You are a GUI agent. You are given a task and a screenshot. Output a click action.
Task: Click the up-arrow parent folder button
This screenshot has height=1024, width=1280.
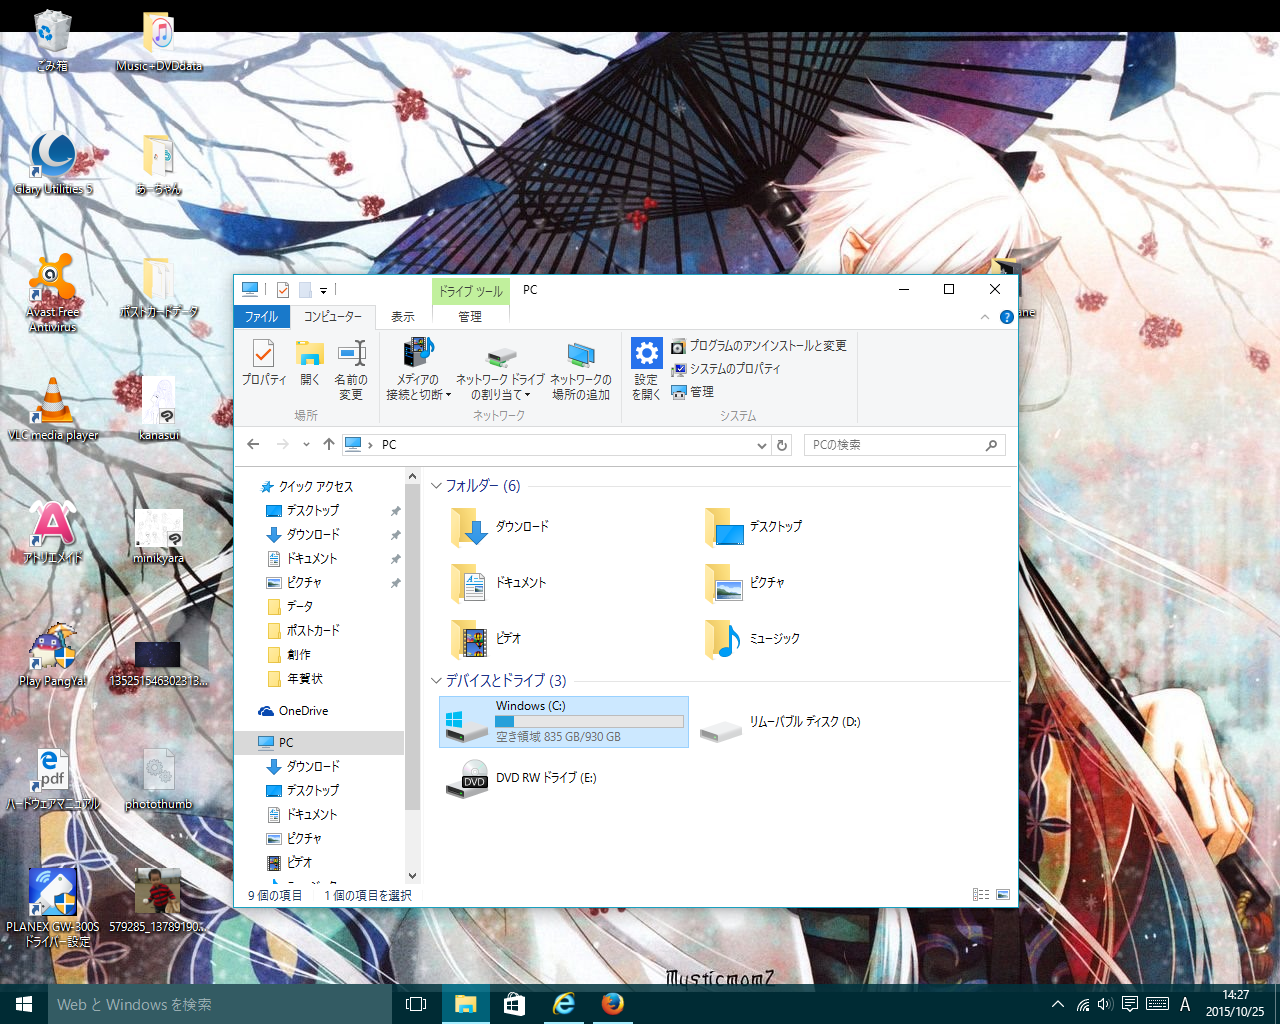coord(328,445)
